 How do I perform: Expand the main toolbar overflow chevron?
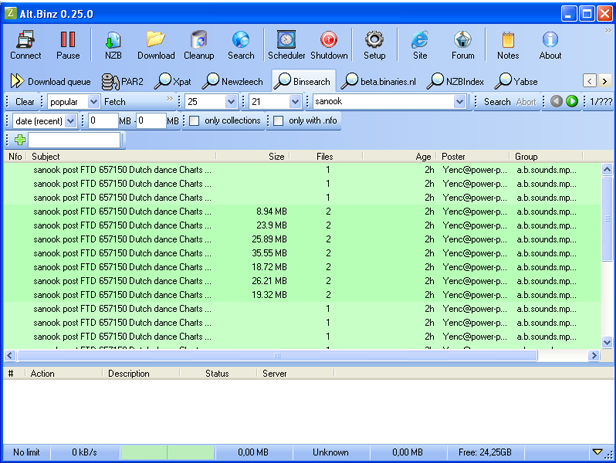pyautogui.click(x=608, y=31)
